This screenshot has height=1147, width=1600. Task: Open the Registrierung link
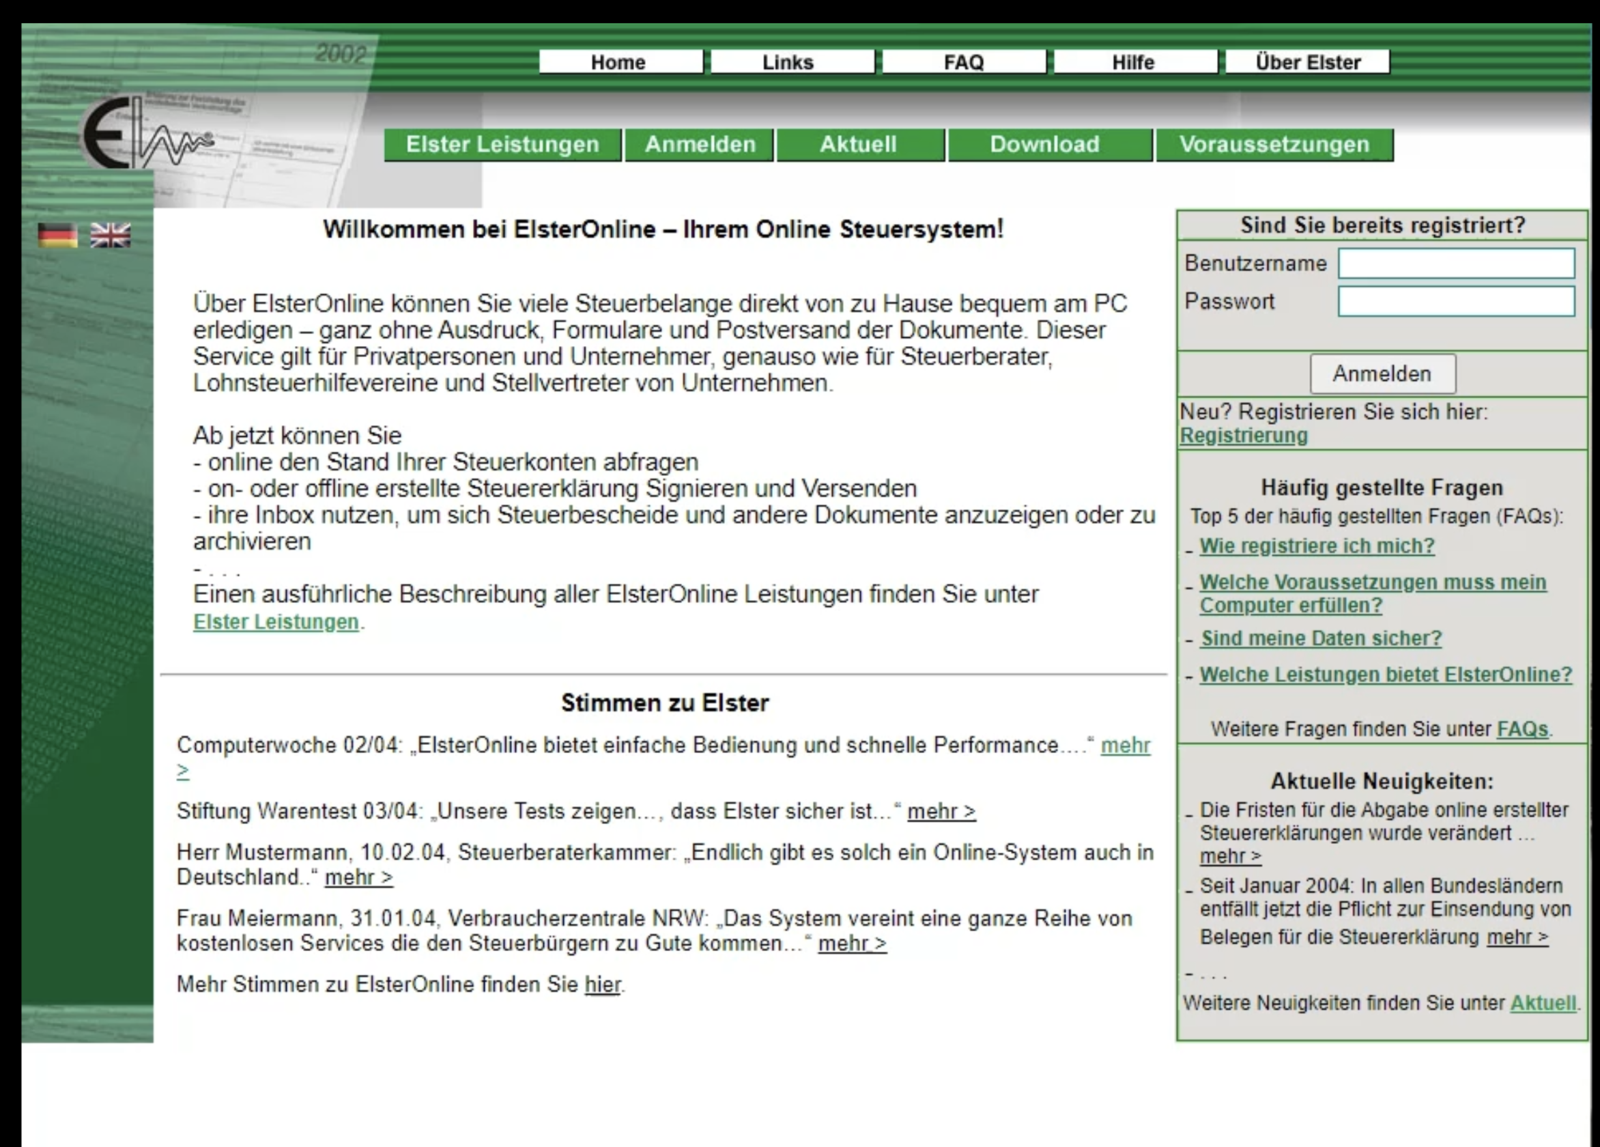coord(1244,436)
